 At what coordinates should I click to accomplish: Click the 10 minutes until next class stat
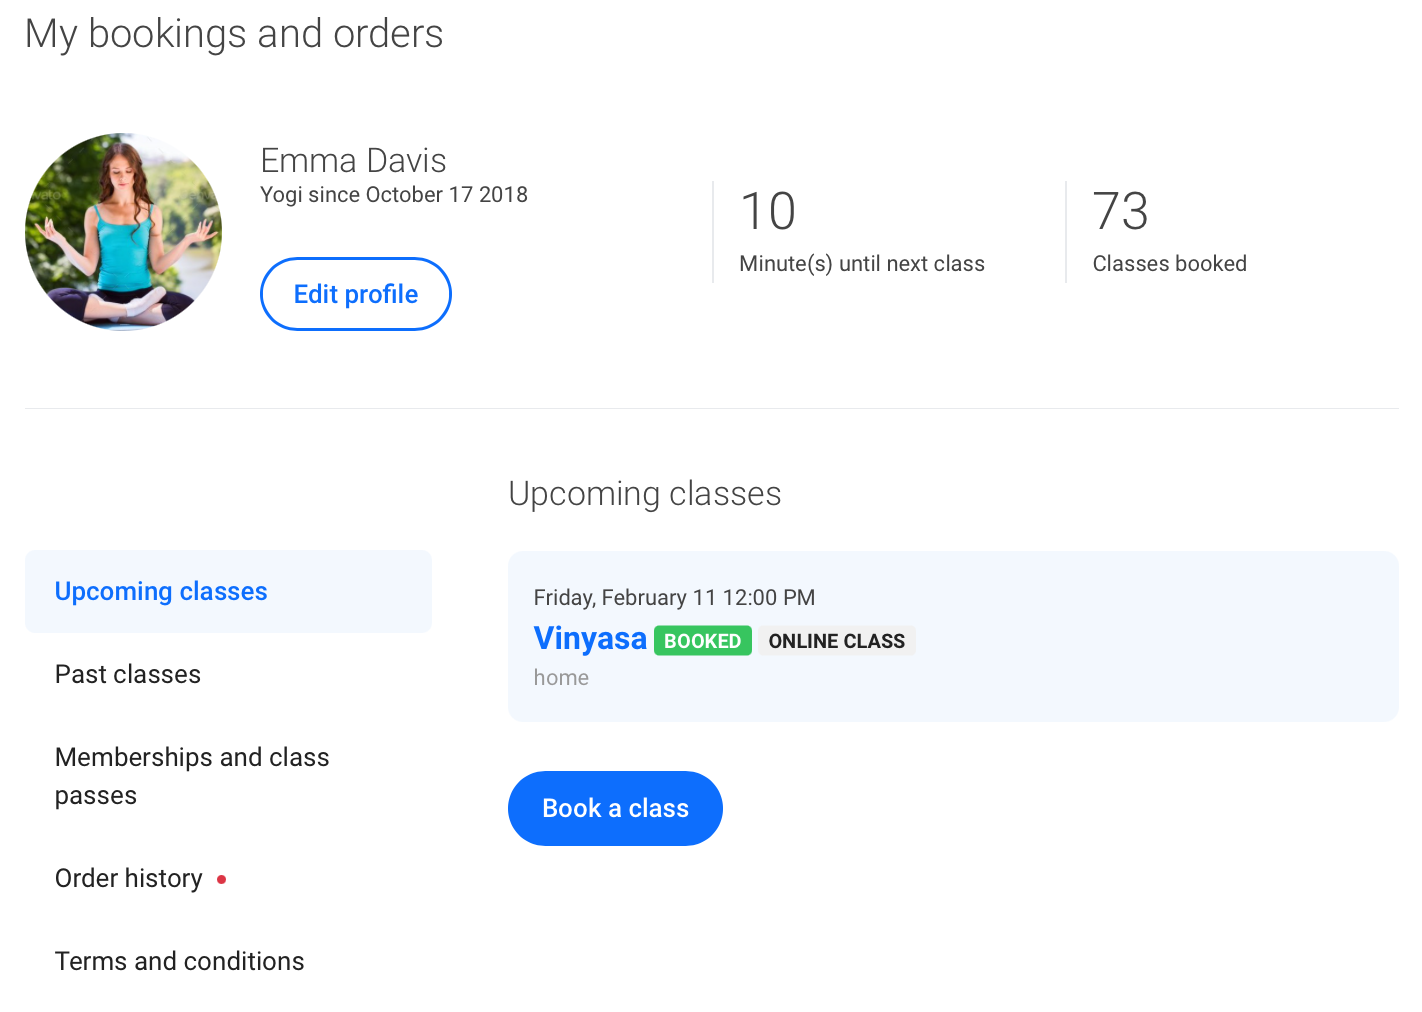[x=861, y=232]
